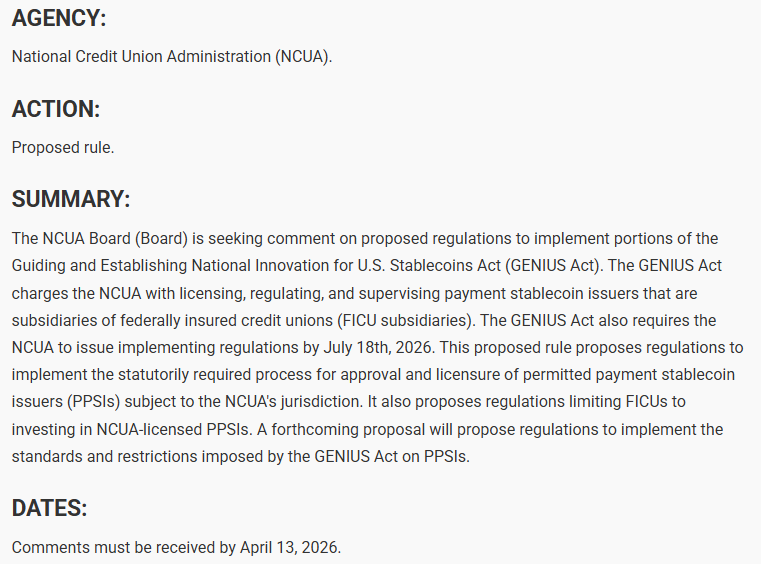Click "The NCUA Board (Board)" opening phrase
761x564 pixels.
tap(99, 239)
